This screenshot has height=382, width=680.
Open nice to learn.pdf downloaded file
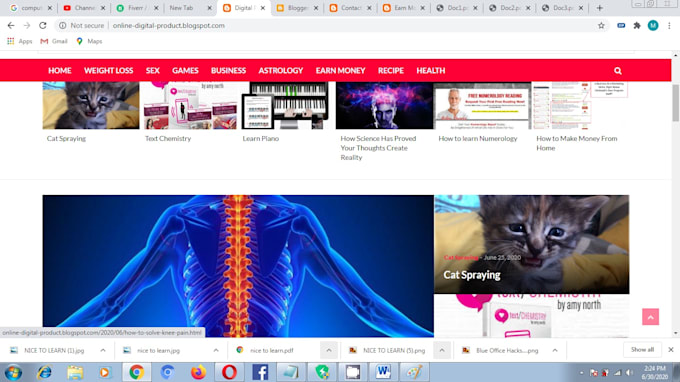(271, 350)
